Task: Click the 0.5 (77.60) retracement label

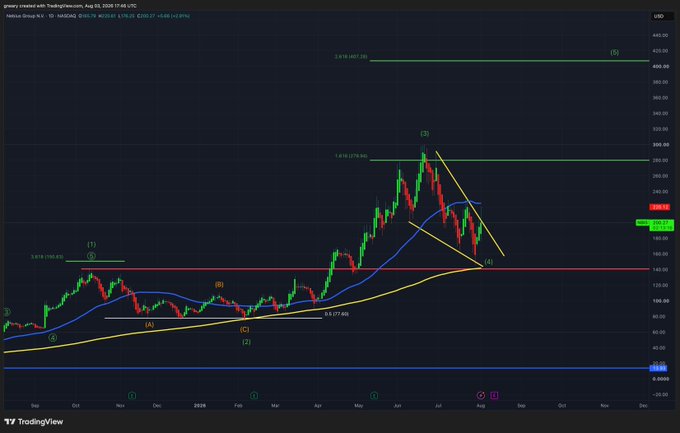Action: point(337,314)
